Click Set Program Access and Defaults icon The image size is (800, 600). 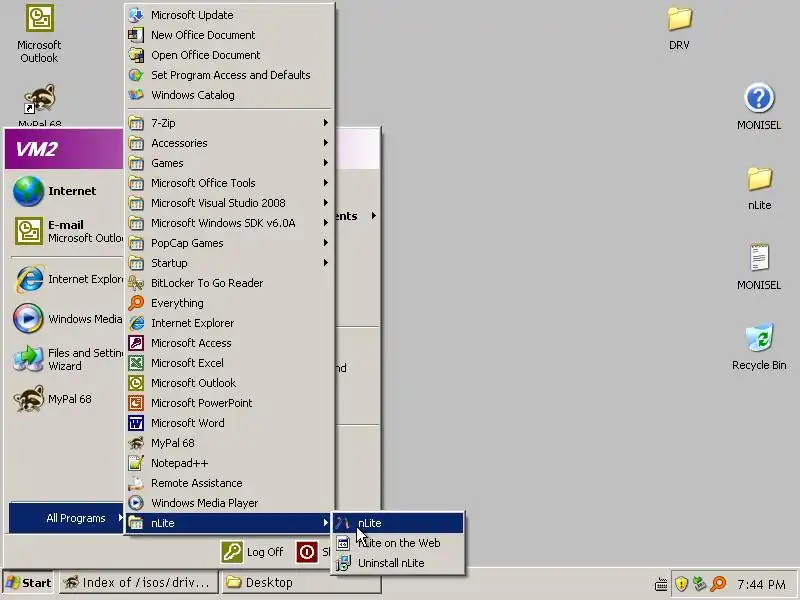136,75
